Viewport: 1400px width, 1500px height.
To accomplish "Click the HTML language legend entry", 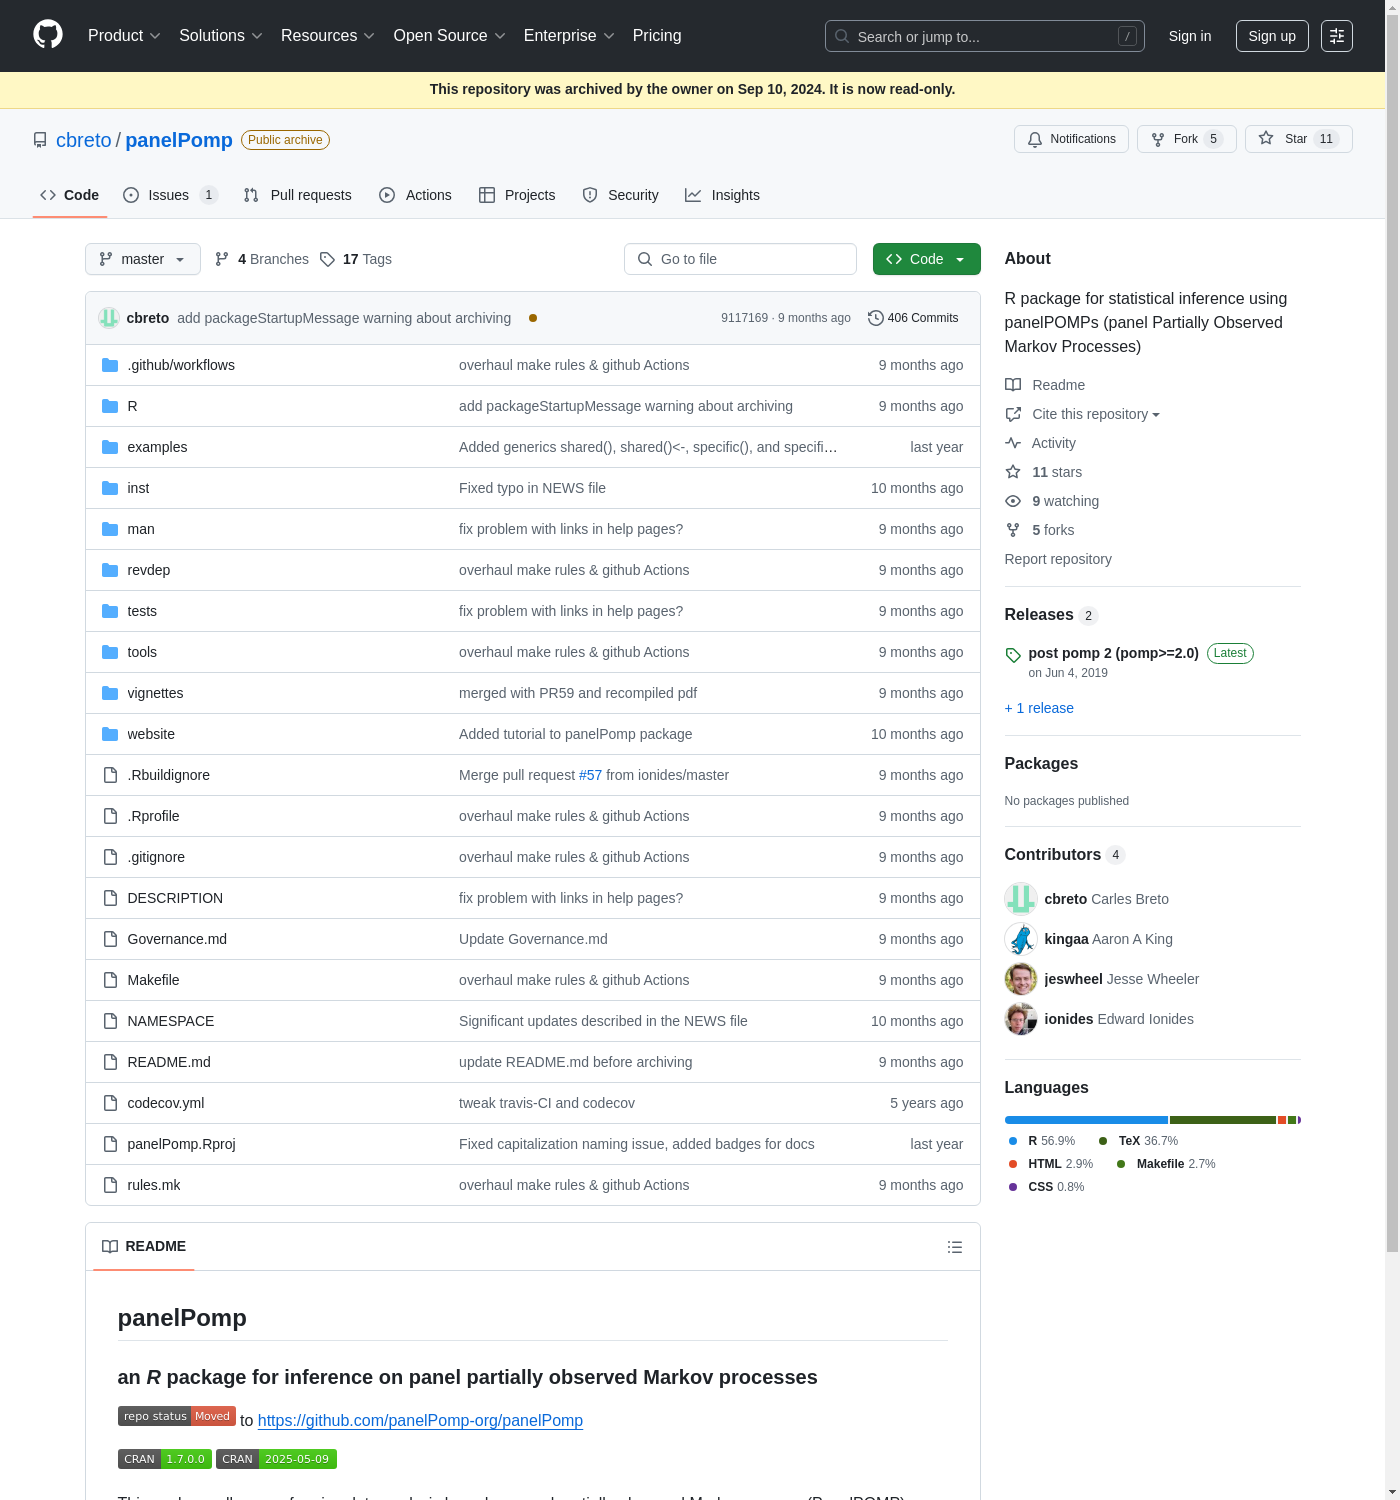I will point(1051,1164).
